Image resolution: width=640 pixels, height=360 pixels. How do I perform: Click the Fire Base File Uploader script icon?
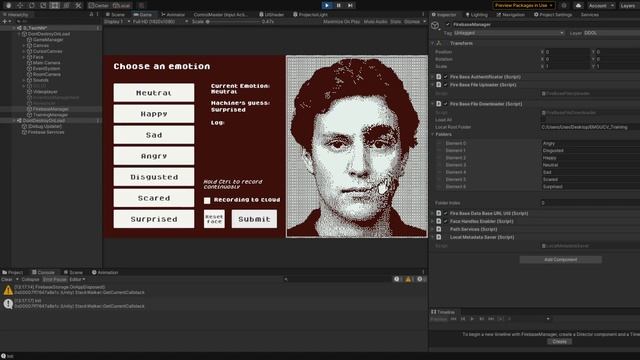pyautogui.click(x=439, y=85)
